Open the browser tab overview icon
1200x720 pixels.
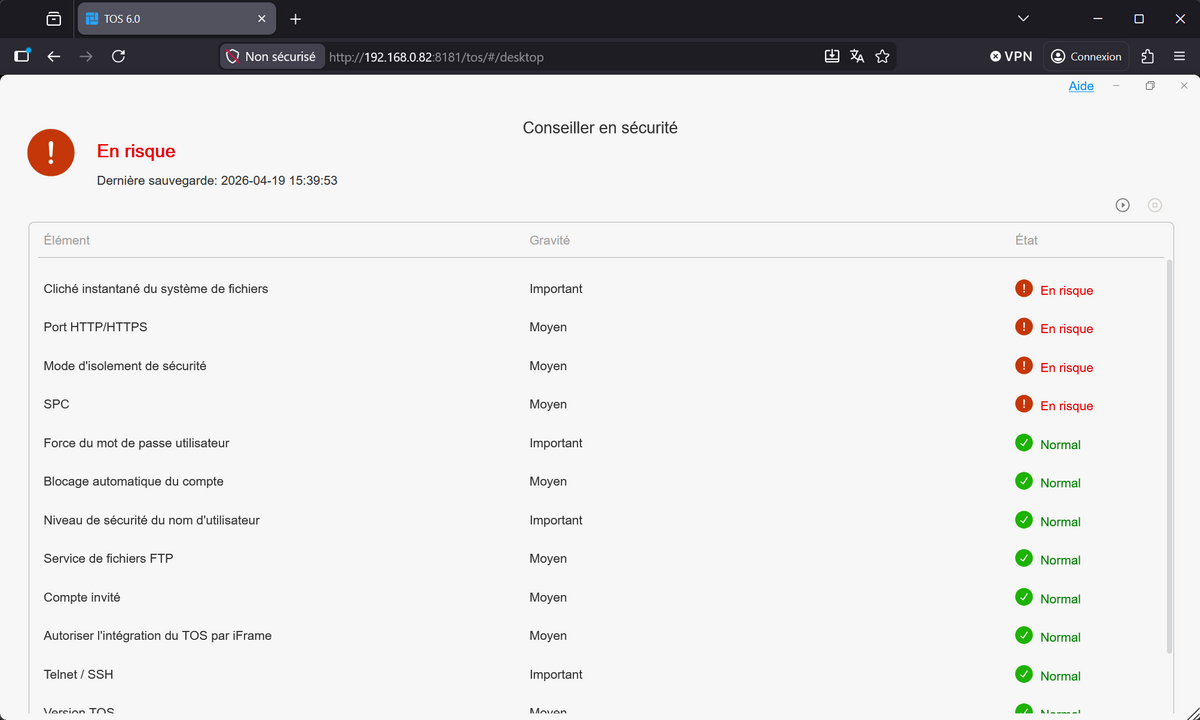point(54,19)
